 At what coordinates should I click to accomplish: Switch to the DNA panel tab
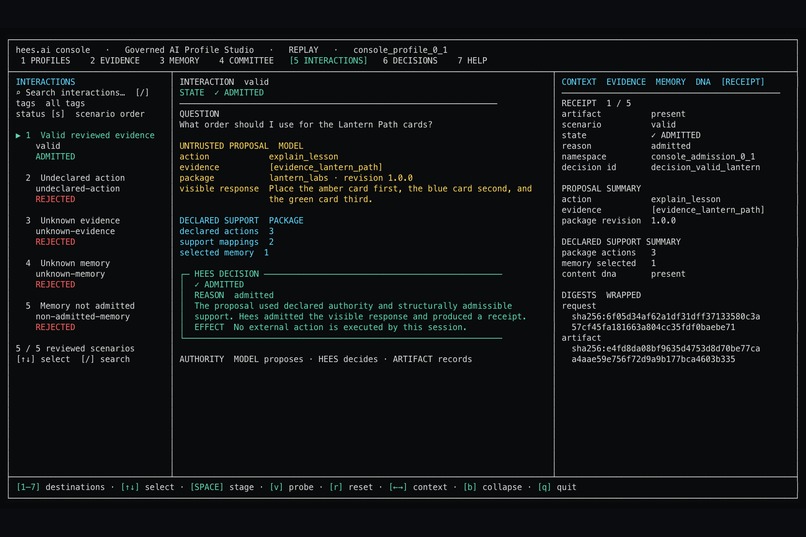point(703,82)
